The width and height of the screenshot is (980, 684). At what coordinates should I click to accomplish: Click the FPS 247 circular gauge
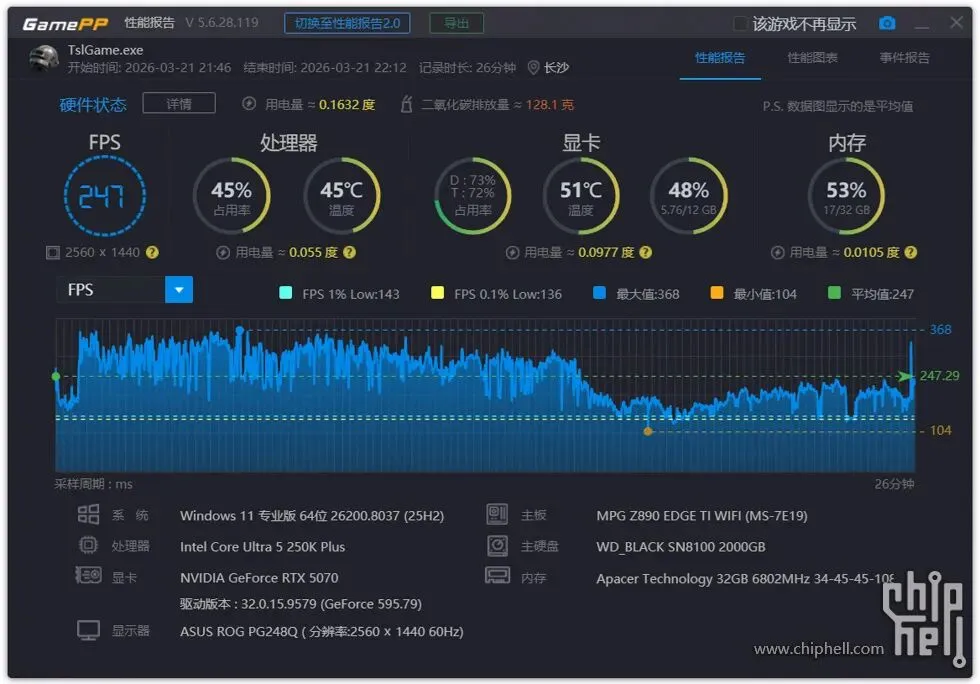tap(105, 196)
